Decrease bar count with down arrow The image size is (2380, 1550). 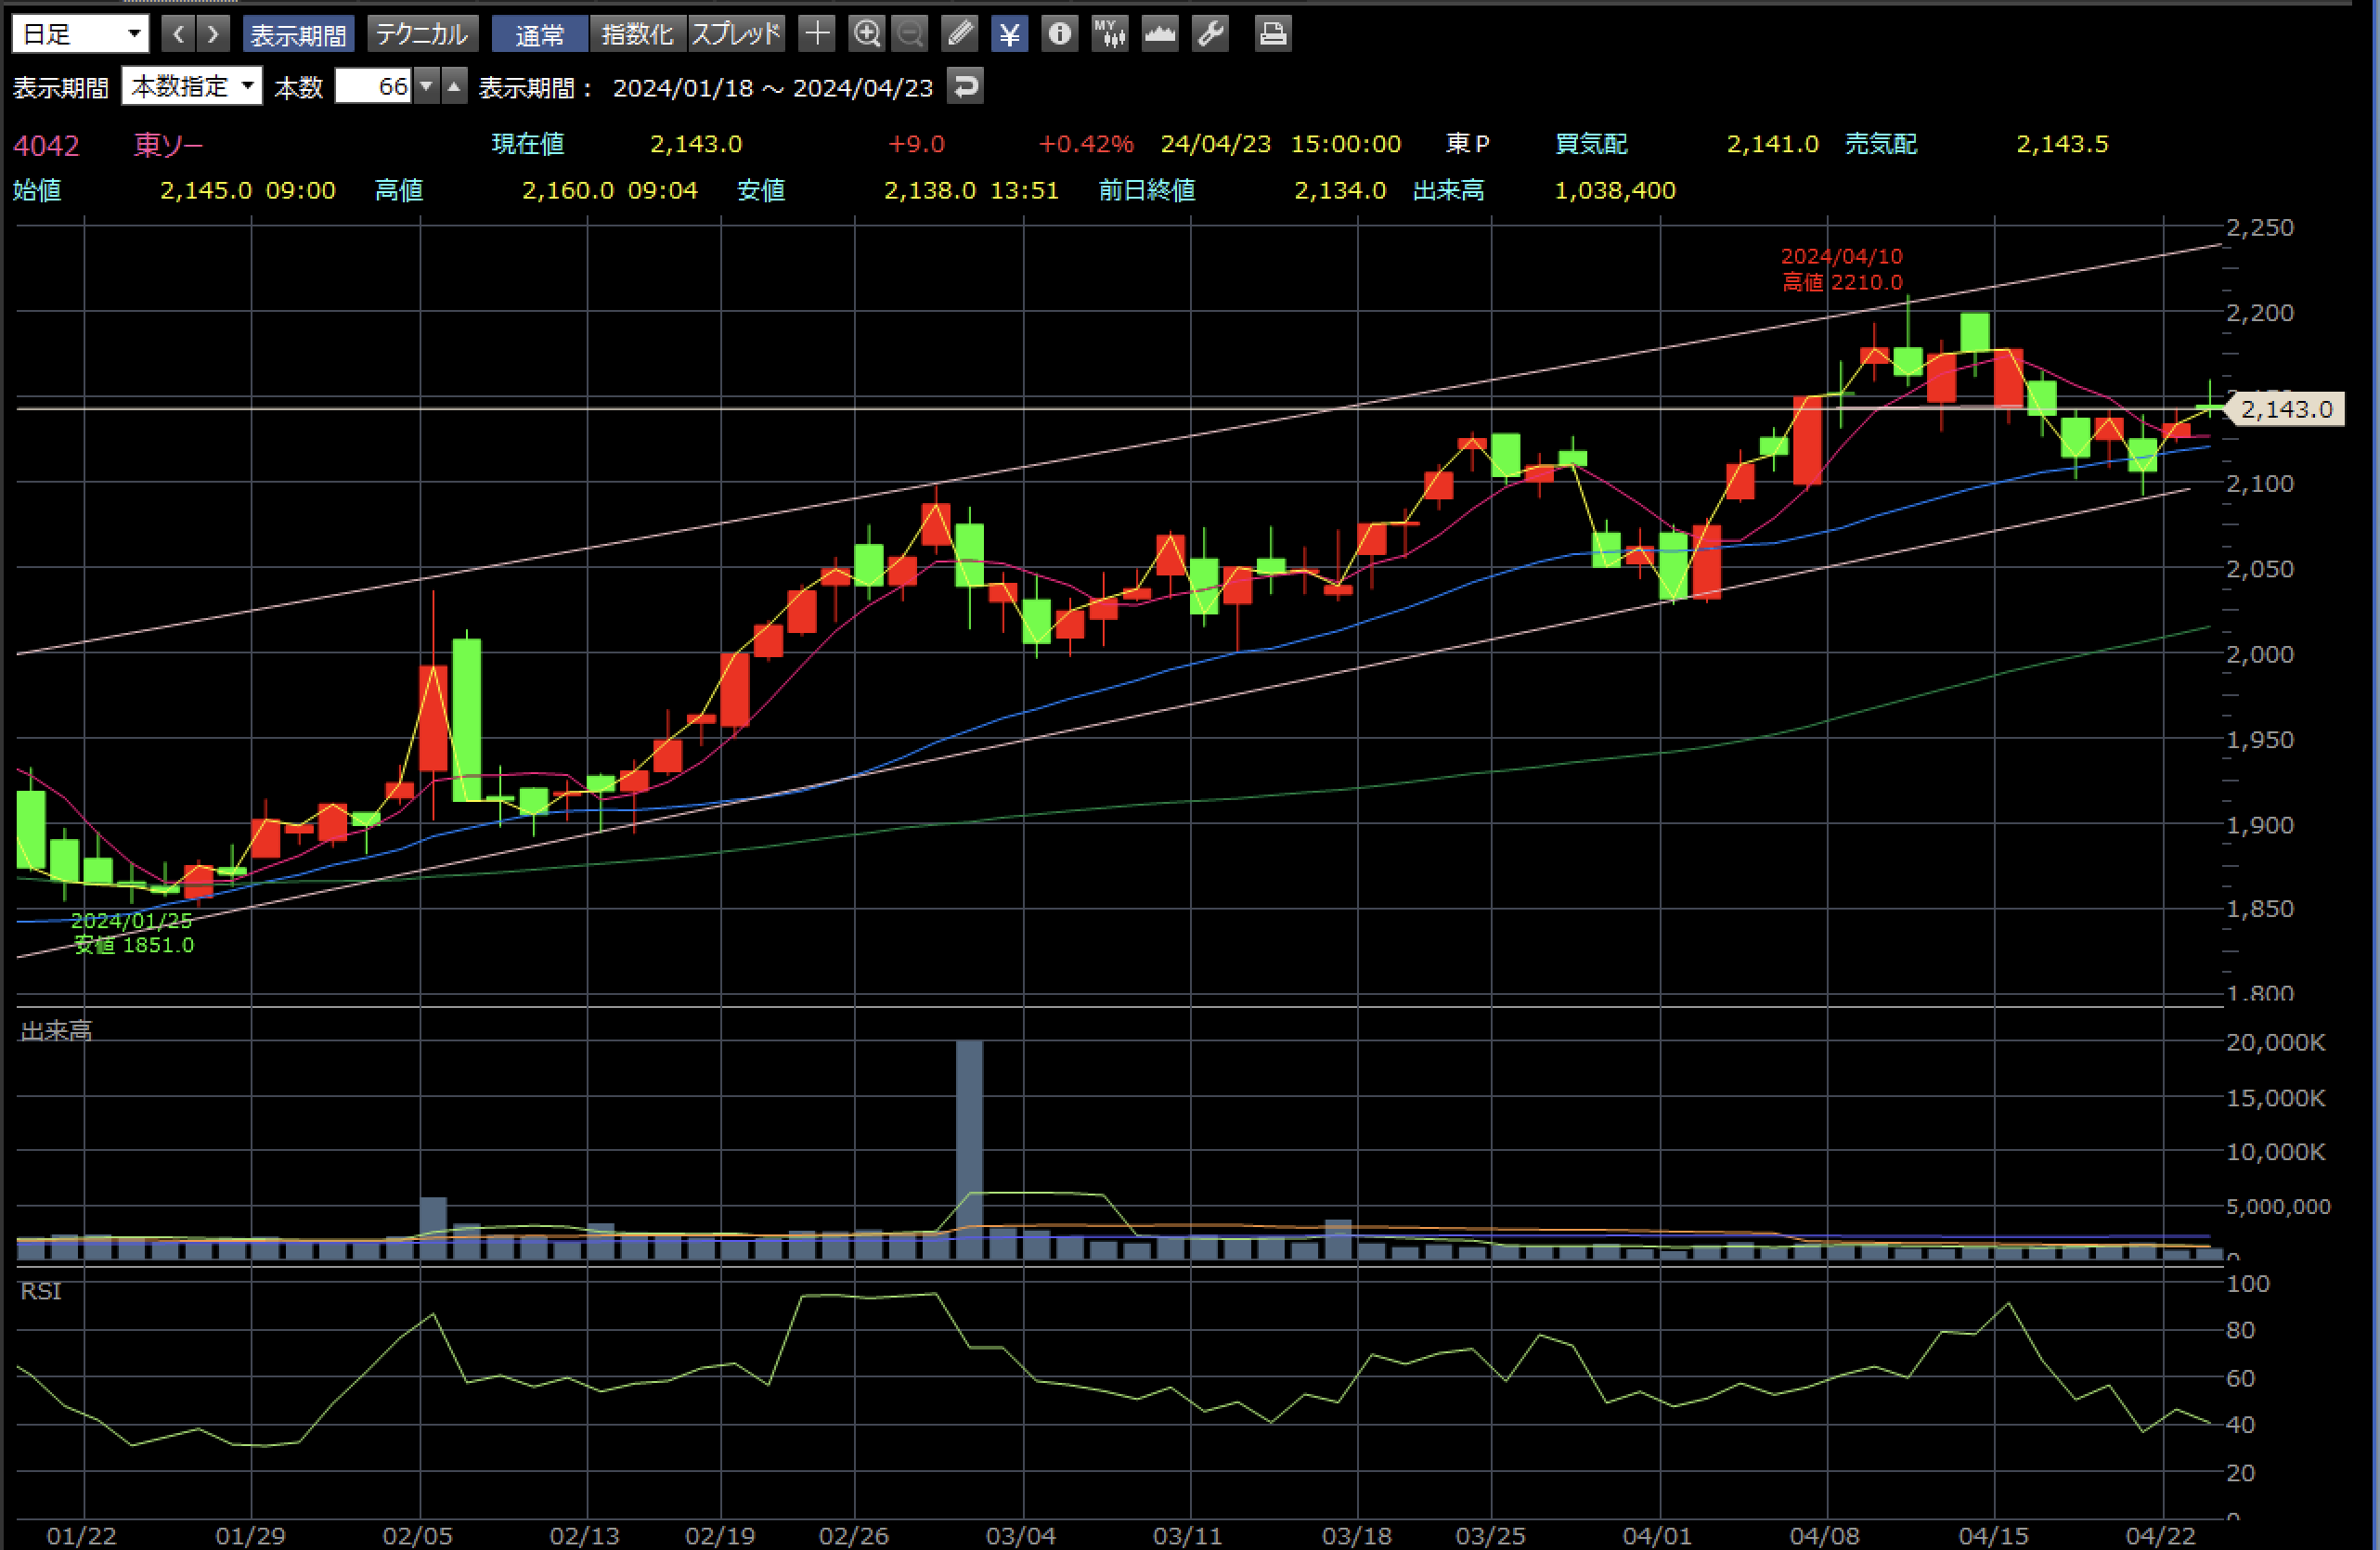pos(427,86)
